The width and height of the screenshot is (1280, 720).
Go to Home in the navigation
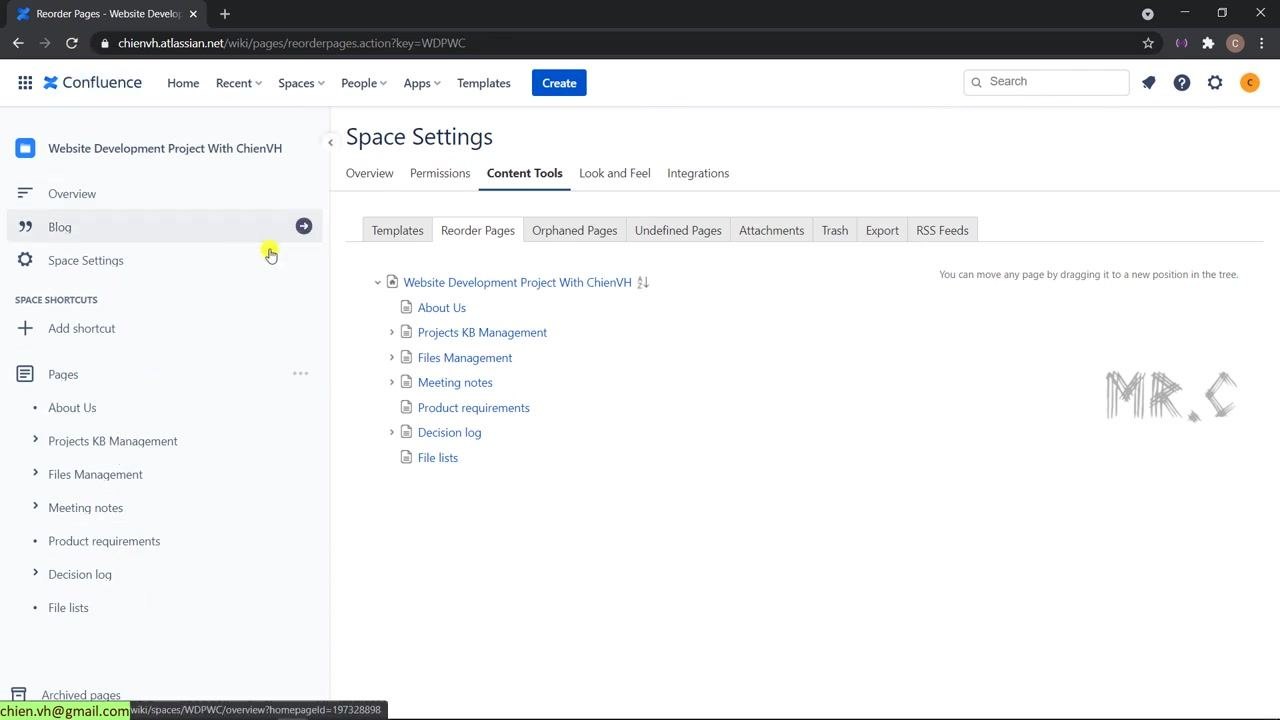(183, 83)
